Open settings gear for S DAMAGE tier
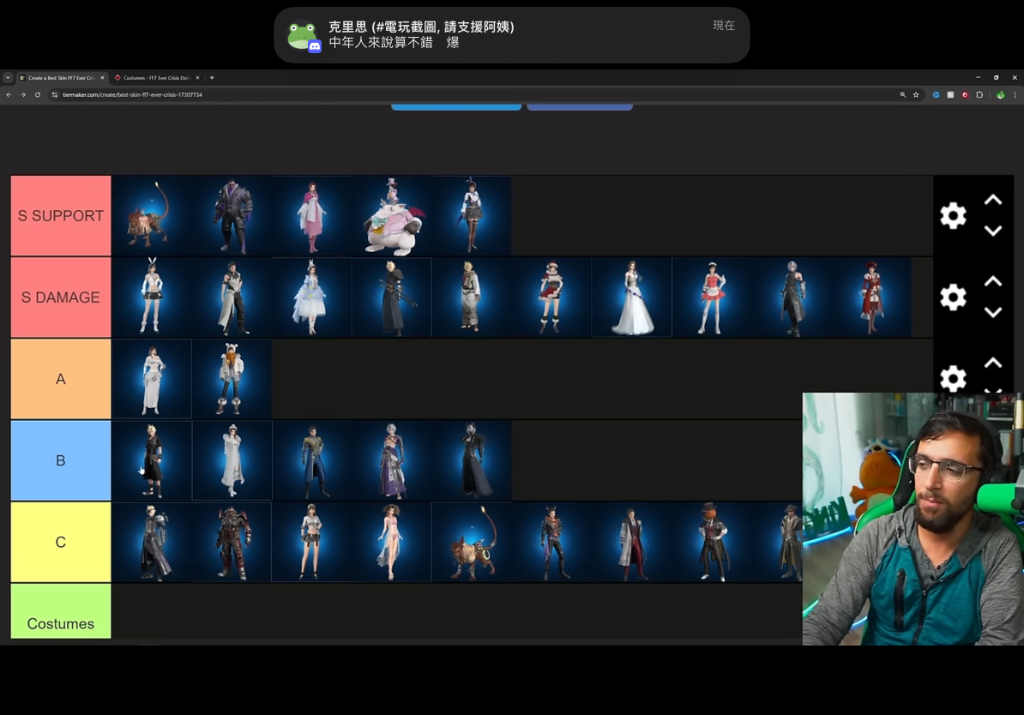The image size is (1024, 715). click(953, 297)
